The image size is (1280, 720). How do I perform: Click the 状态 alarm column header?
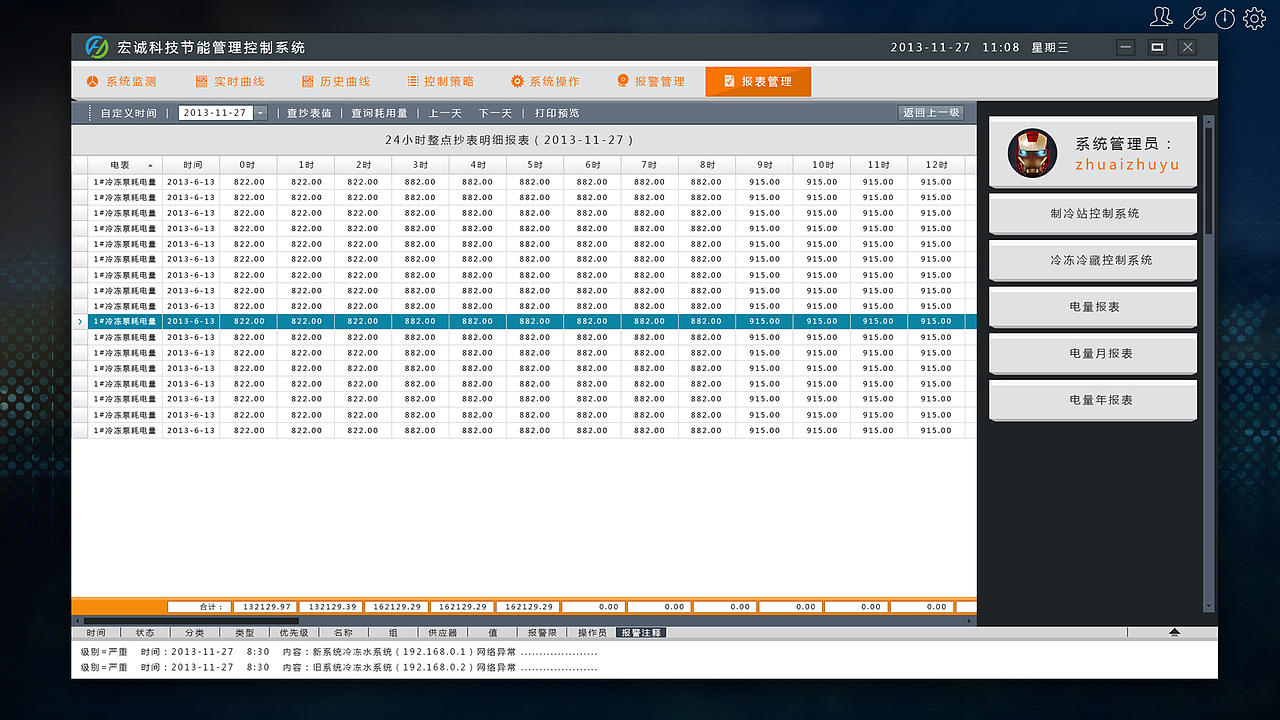coord(145,632)
